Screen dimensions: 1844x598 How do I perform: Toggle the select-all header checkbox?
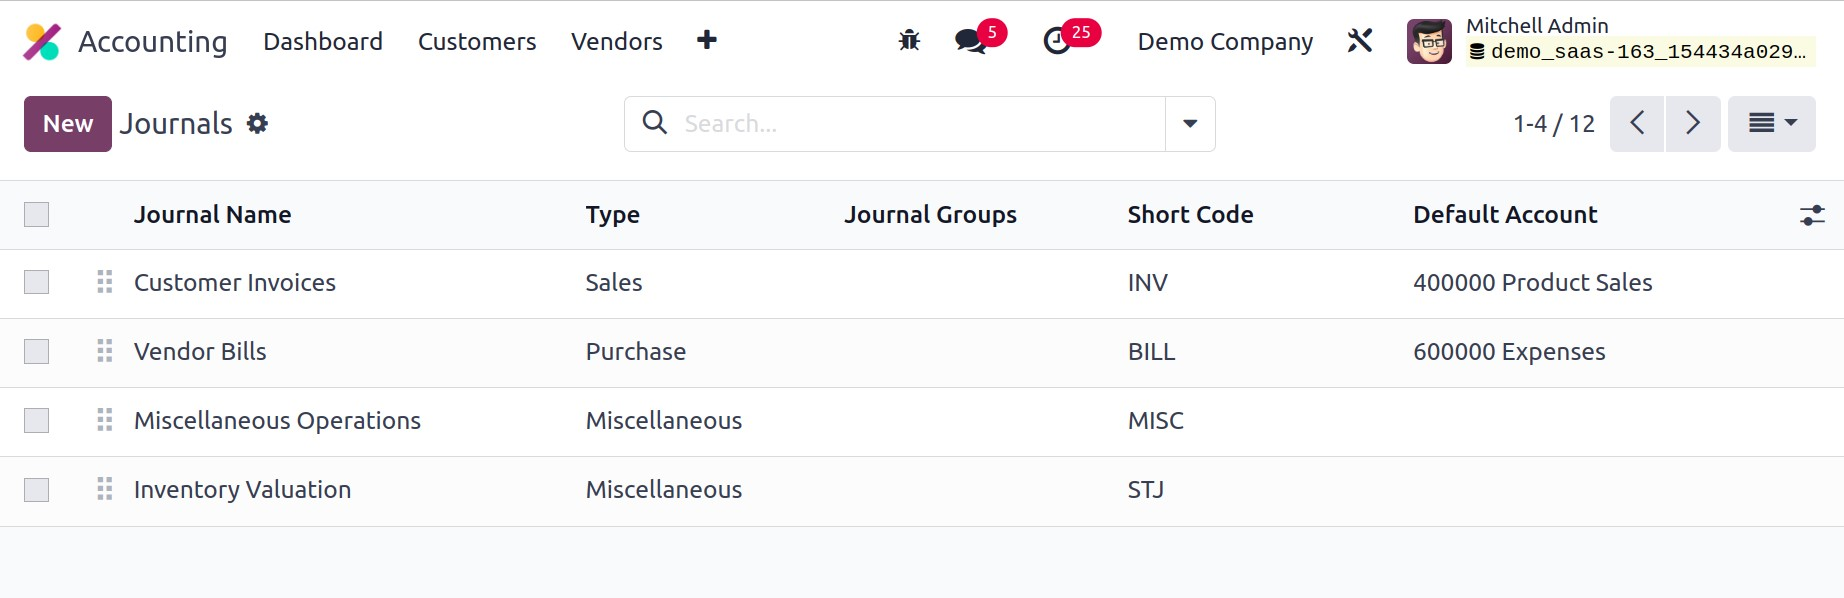[37, 215]
